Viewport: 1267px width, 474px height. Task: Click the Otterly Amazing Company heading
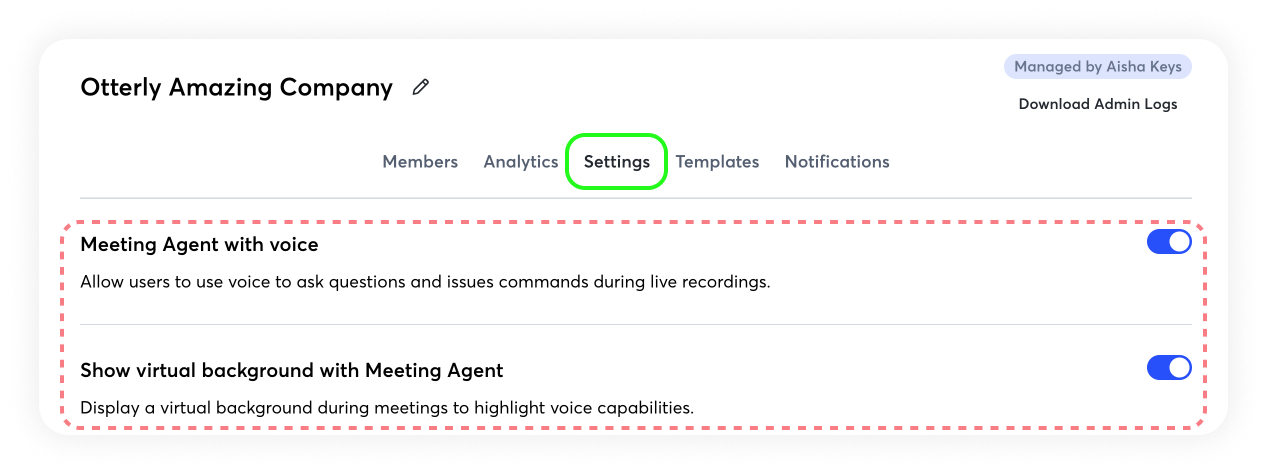point(236,88)
